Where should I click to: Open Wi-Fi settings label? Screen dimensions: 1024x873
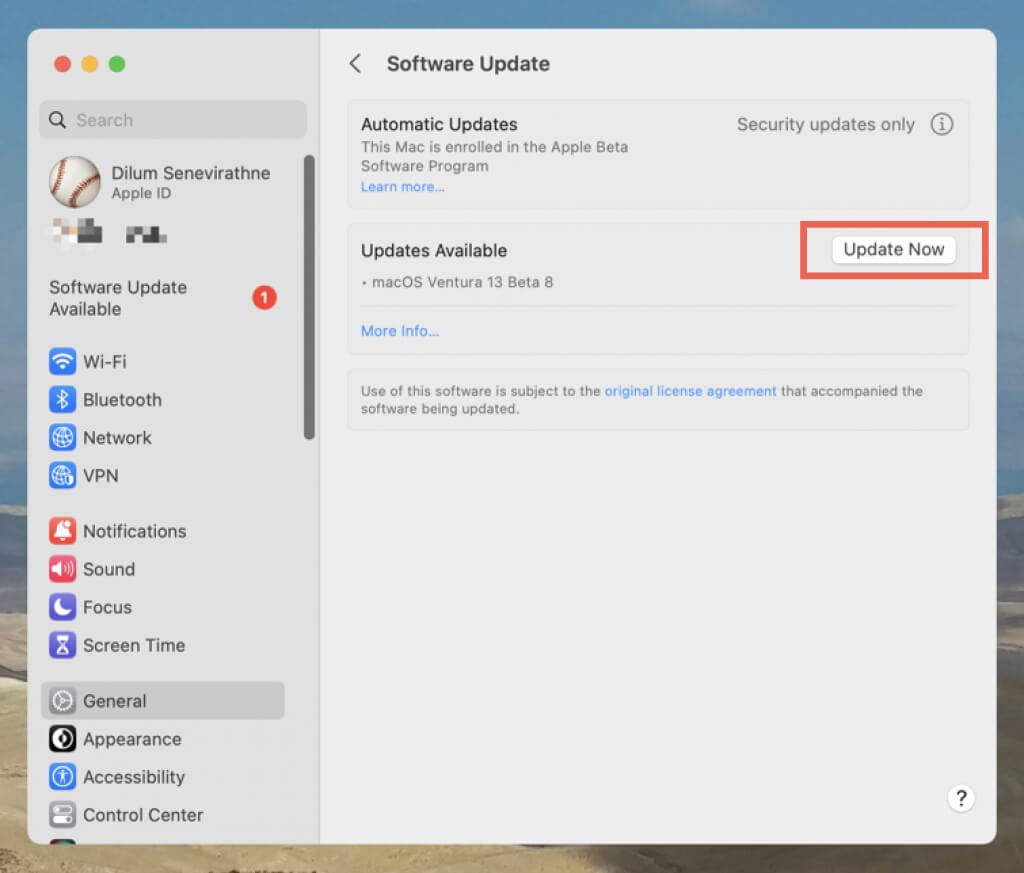[105, 362]
